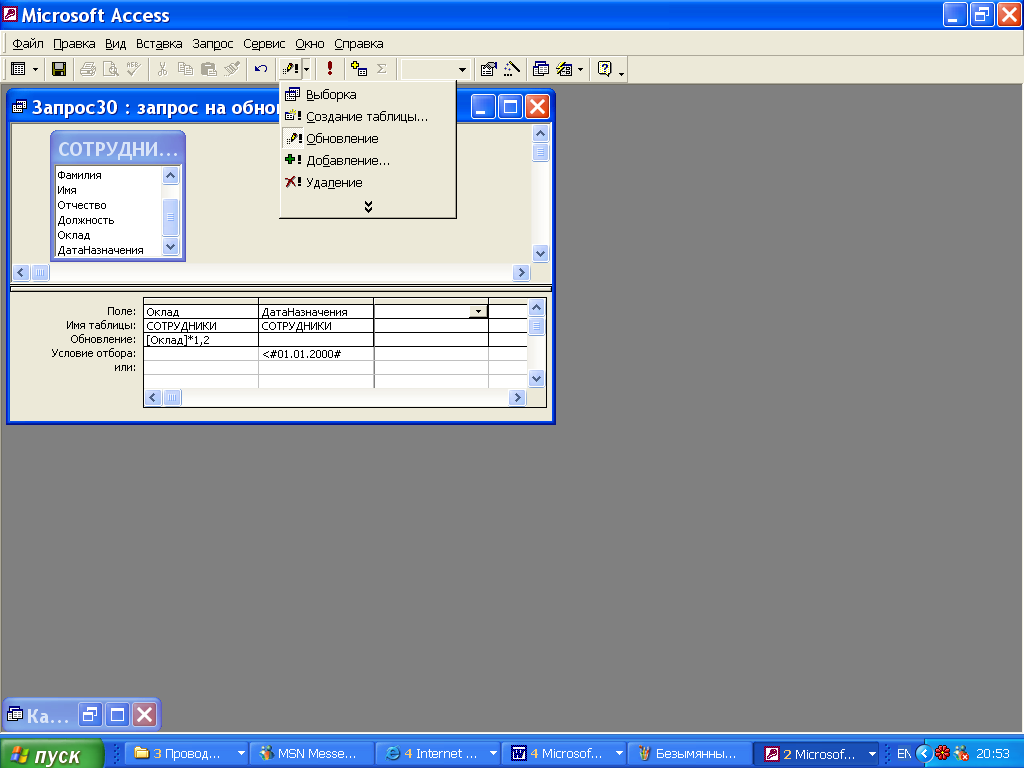Click the Paste clipboard icon
The image size is (1024, 768).
point(208,69)
